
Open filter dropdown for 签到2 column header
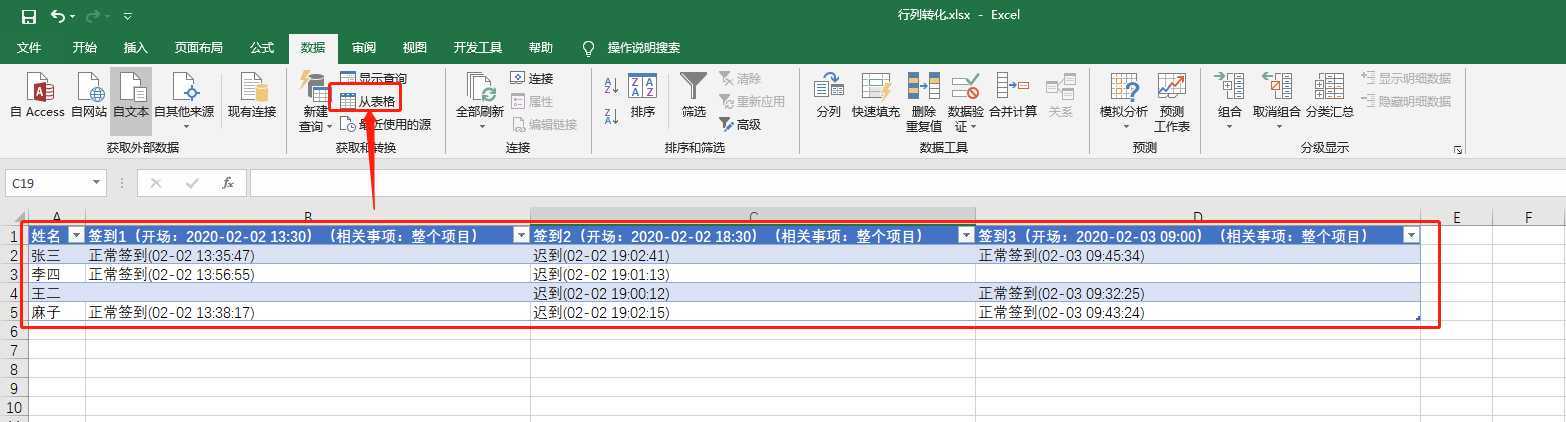coord(965,236)
